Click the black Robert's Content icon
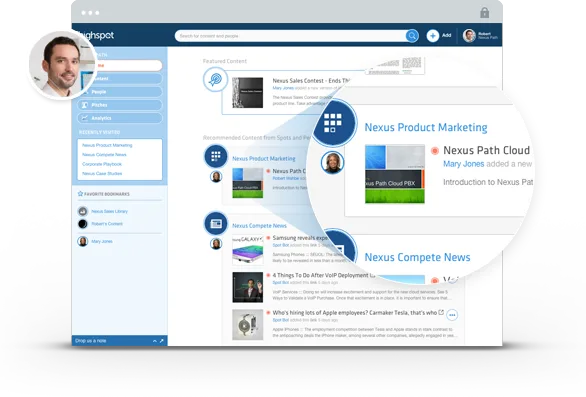 83,224
